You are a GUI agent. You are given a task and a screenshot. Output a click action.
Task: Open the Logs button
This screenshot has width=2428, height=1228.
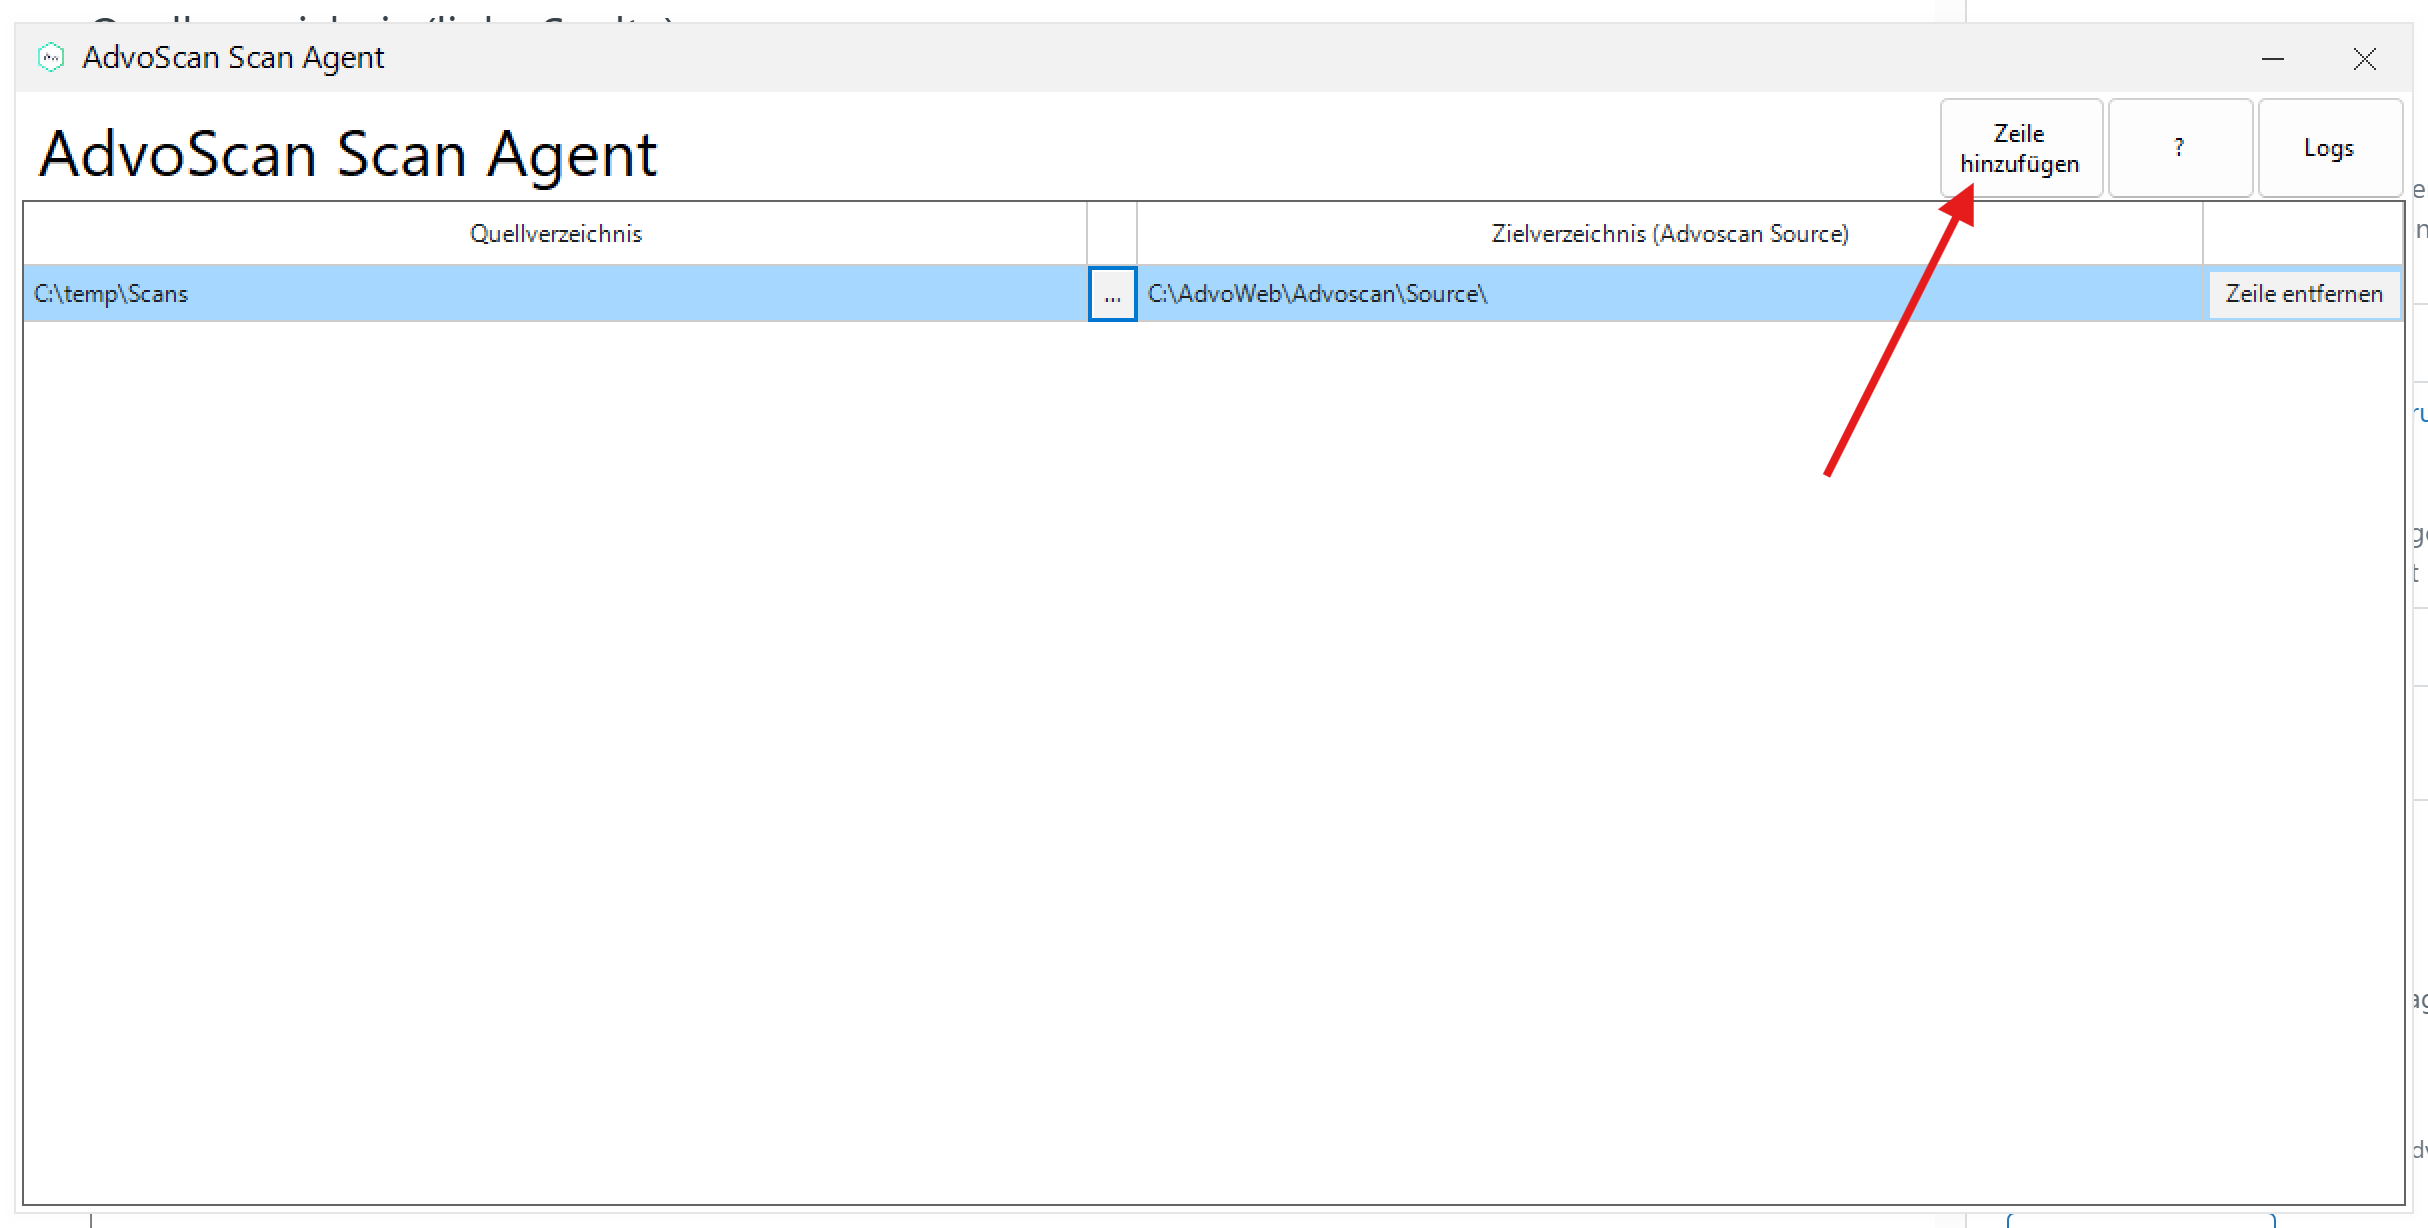[x=2329, y=148]
